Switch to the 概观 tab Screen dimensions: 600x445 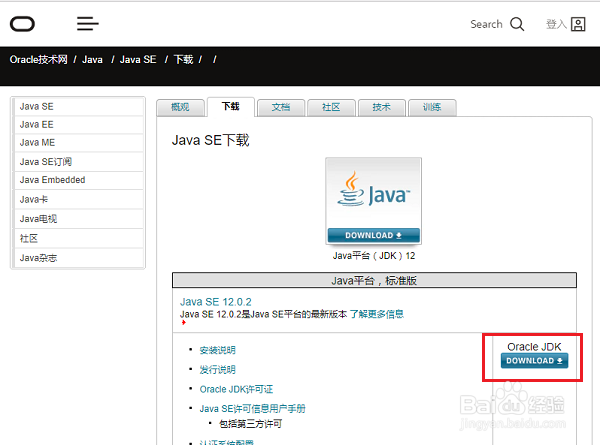tap(180, 107)
